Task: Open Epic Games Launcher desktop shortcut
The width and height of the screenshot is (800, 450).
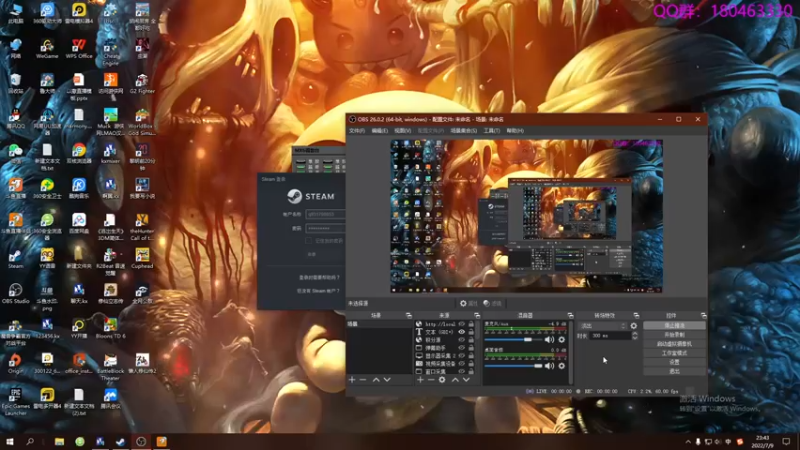Action: [15, 402]
